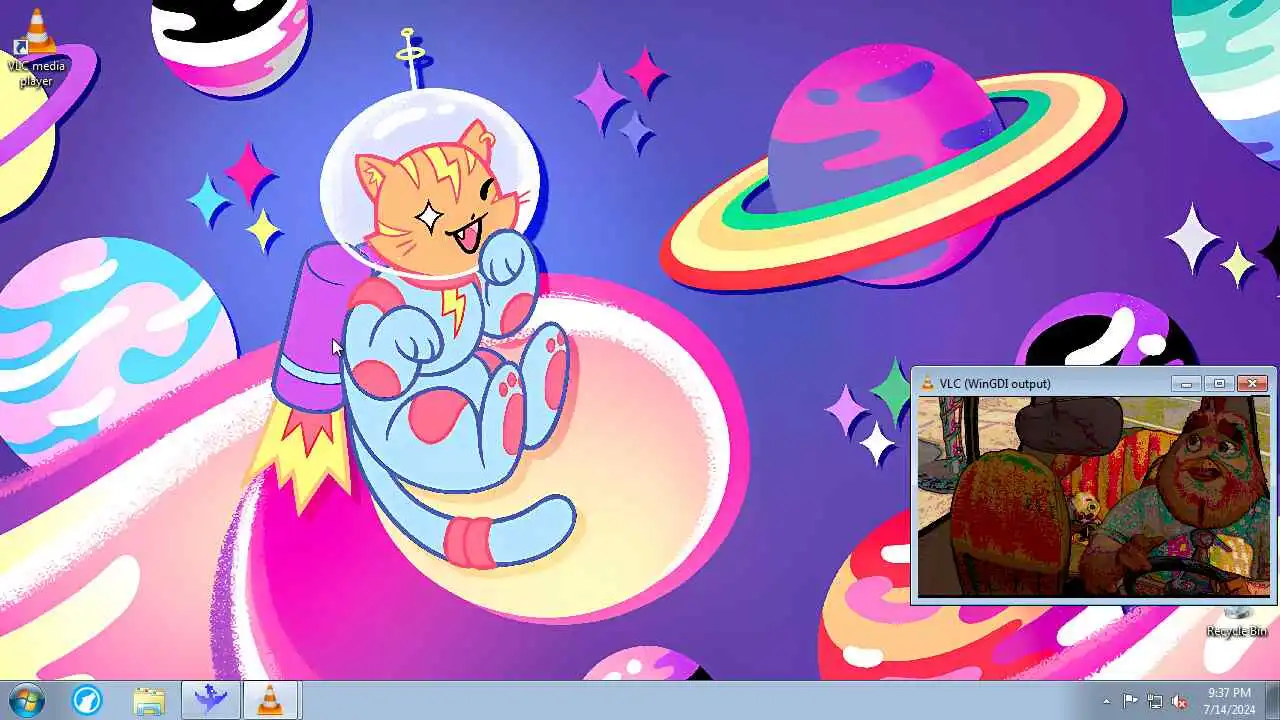Open the Action Center flag icon

(1130, 701)
